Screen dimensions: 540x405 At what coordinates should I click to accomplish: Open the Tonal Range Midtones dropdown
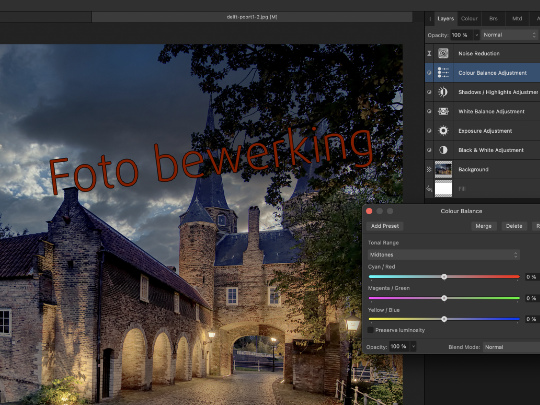click(x=444, y=255)
